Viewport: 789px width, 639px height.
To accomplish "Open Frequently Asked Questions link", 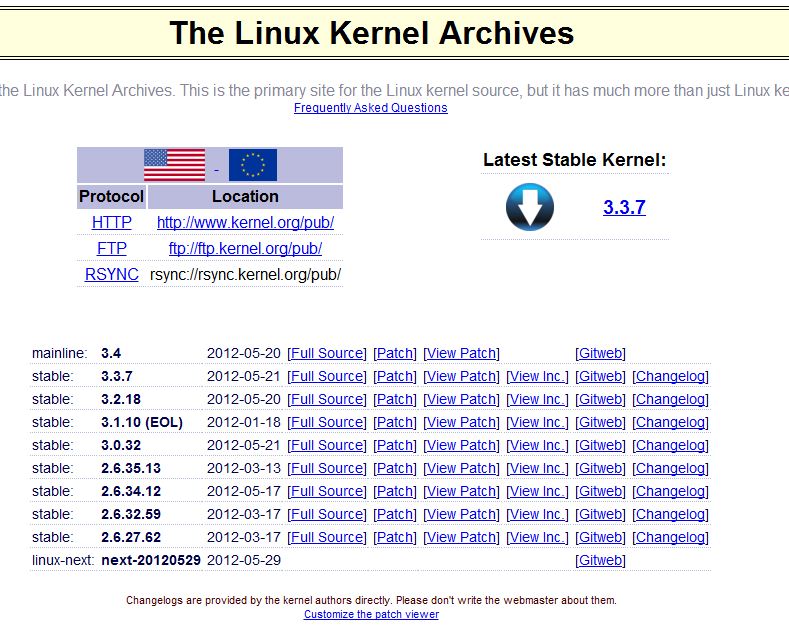I will click(370, 108).
